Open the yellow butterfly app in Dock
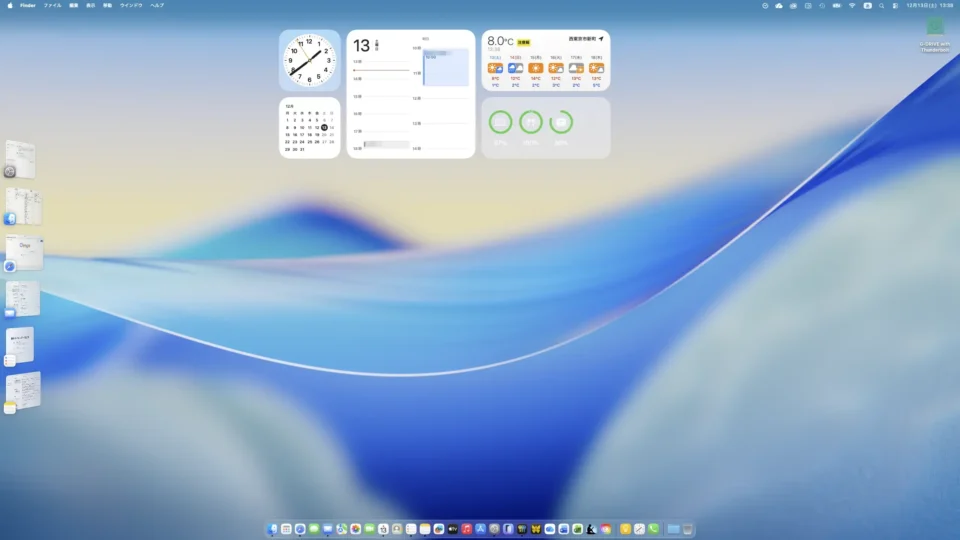The height and width of the screenshot is (540, 960). coord(536,529)
